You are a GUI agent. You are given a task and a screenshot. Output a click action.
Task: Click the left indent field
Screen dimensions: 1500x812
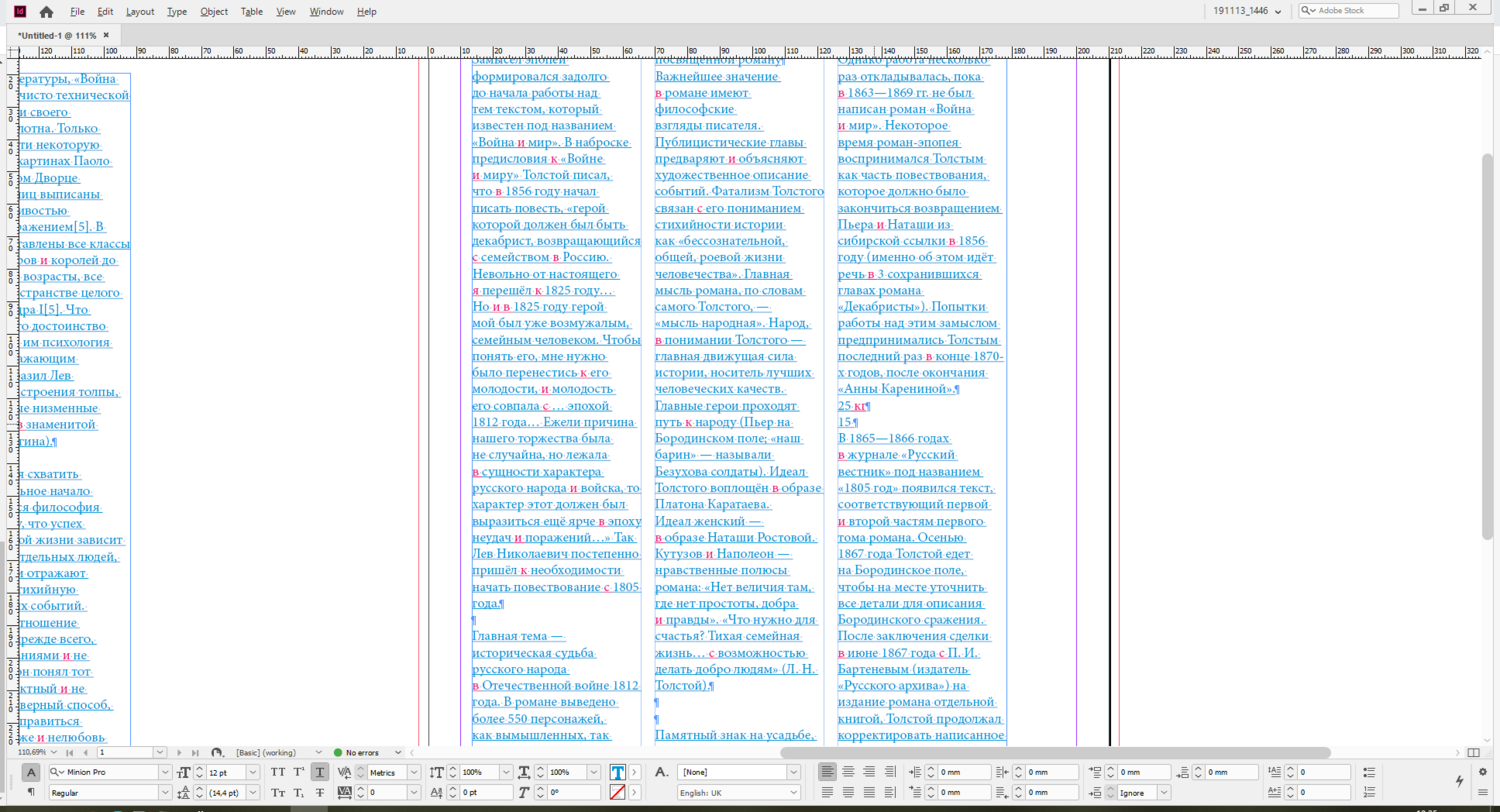(963, 772)
